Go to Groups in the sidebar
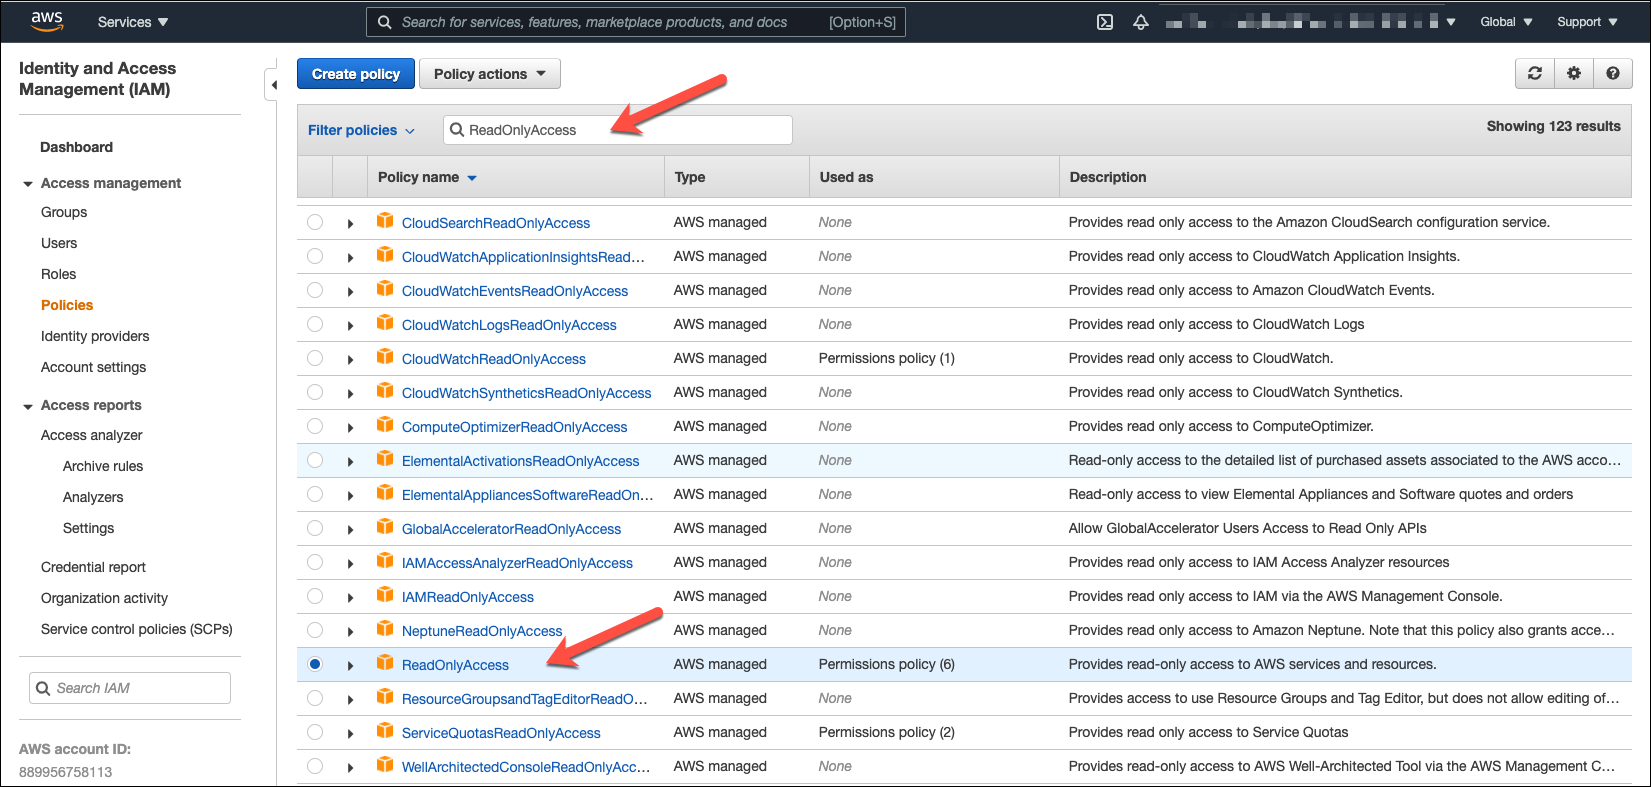This screenshot has height=787, width=1651. [x=64, y=212]
